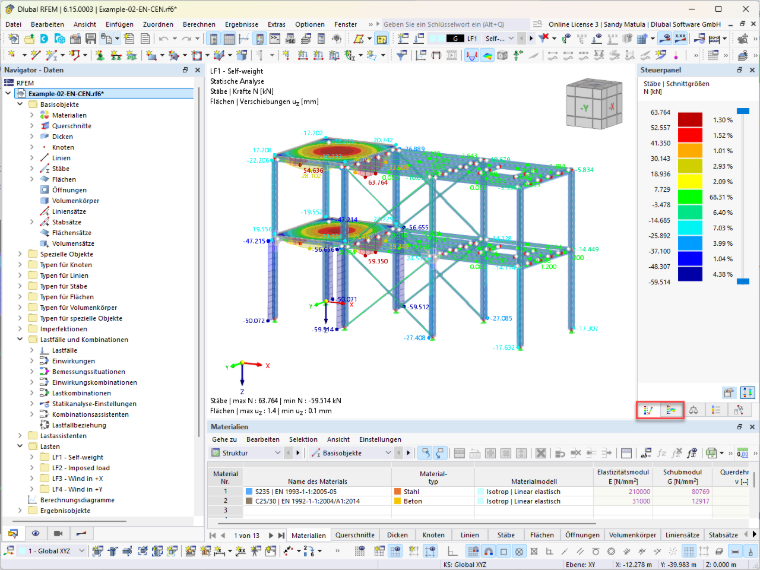The image size is (760, 570).
Task: Open the Berechnen menu
Action: (x=199, y=24)
